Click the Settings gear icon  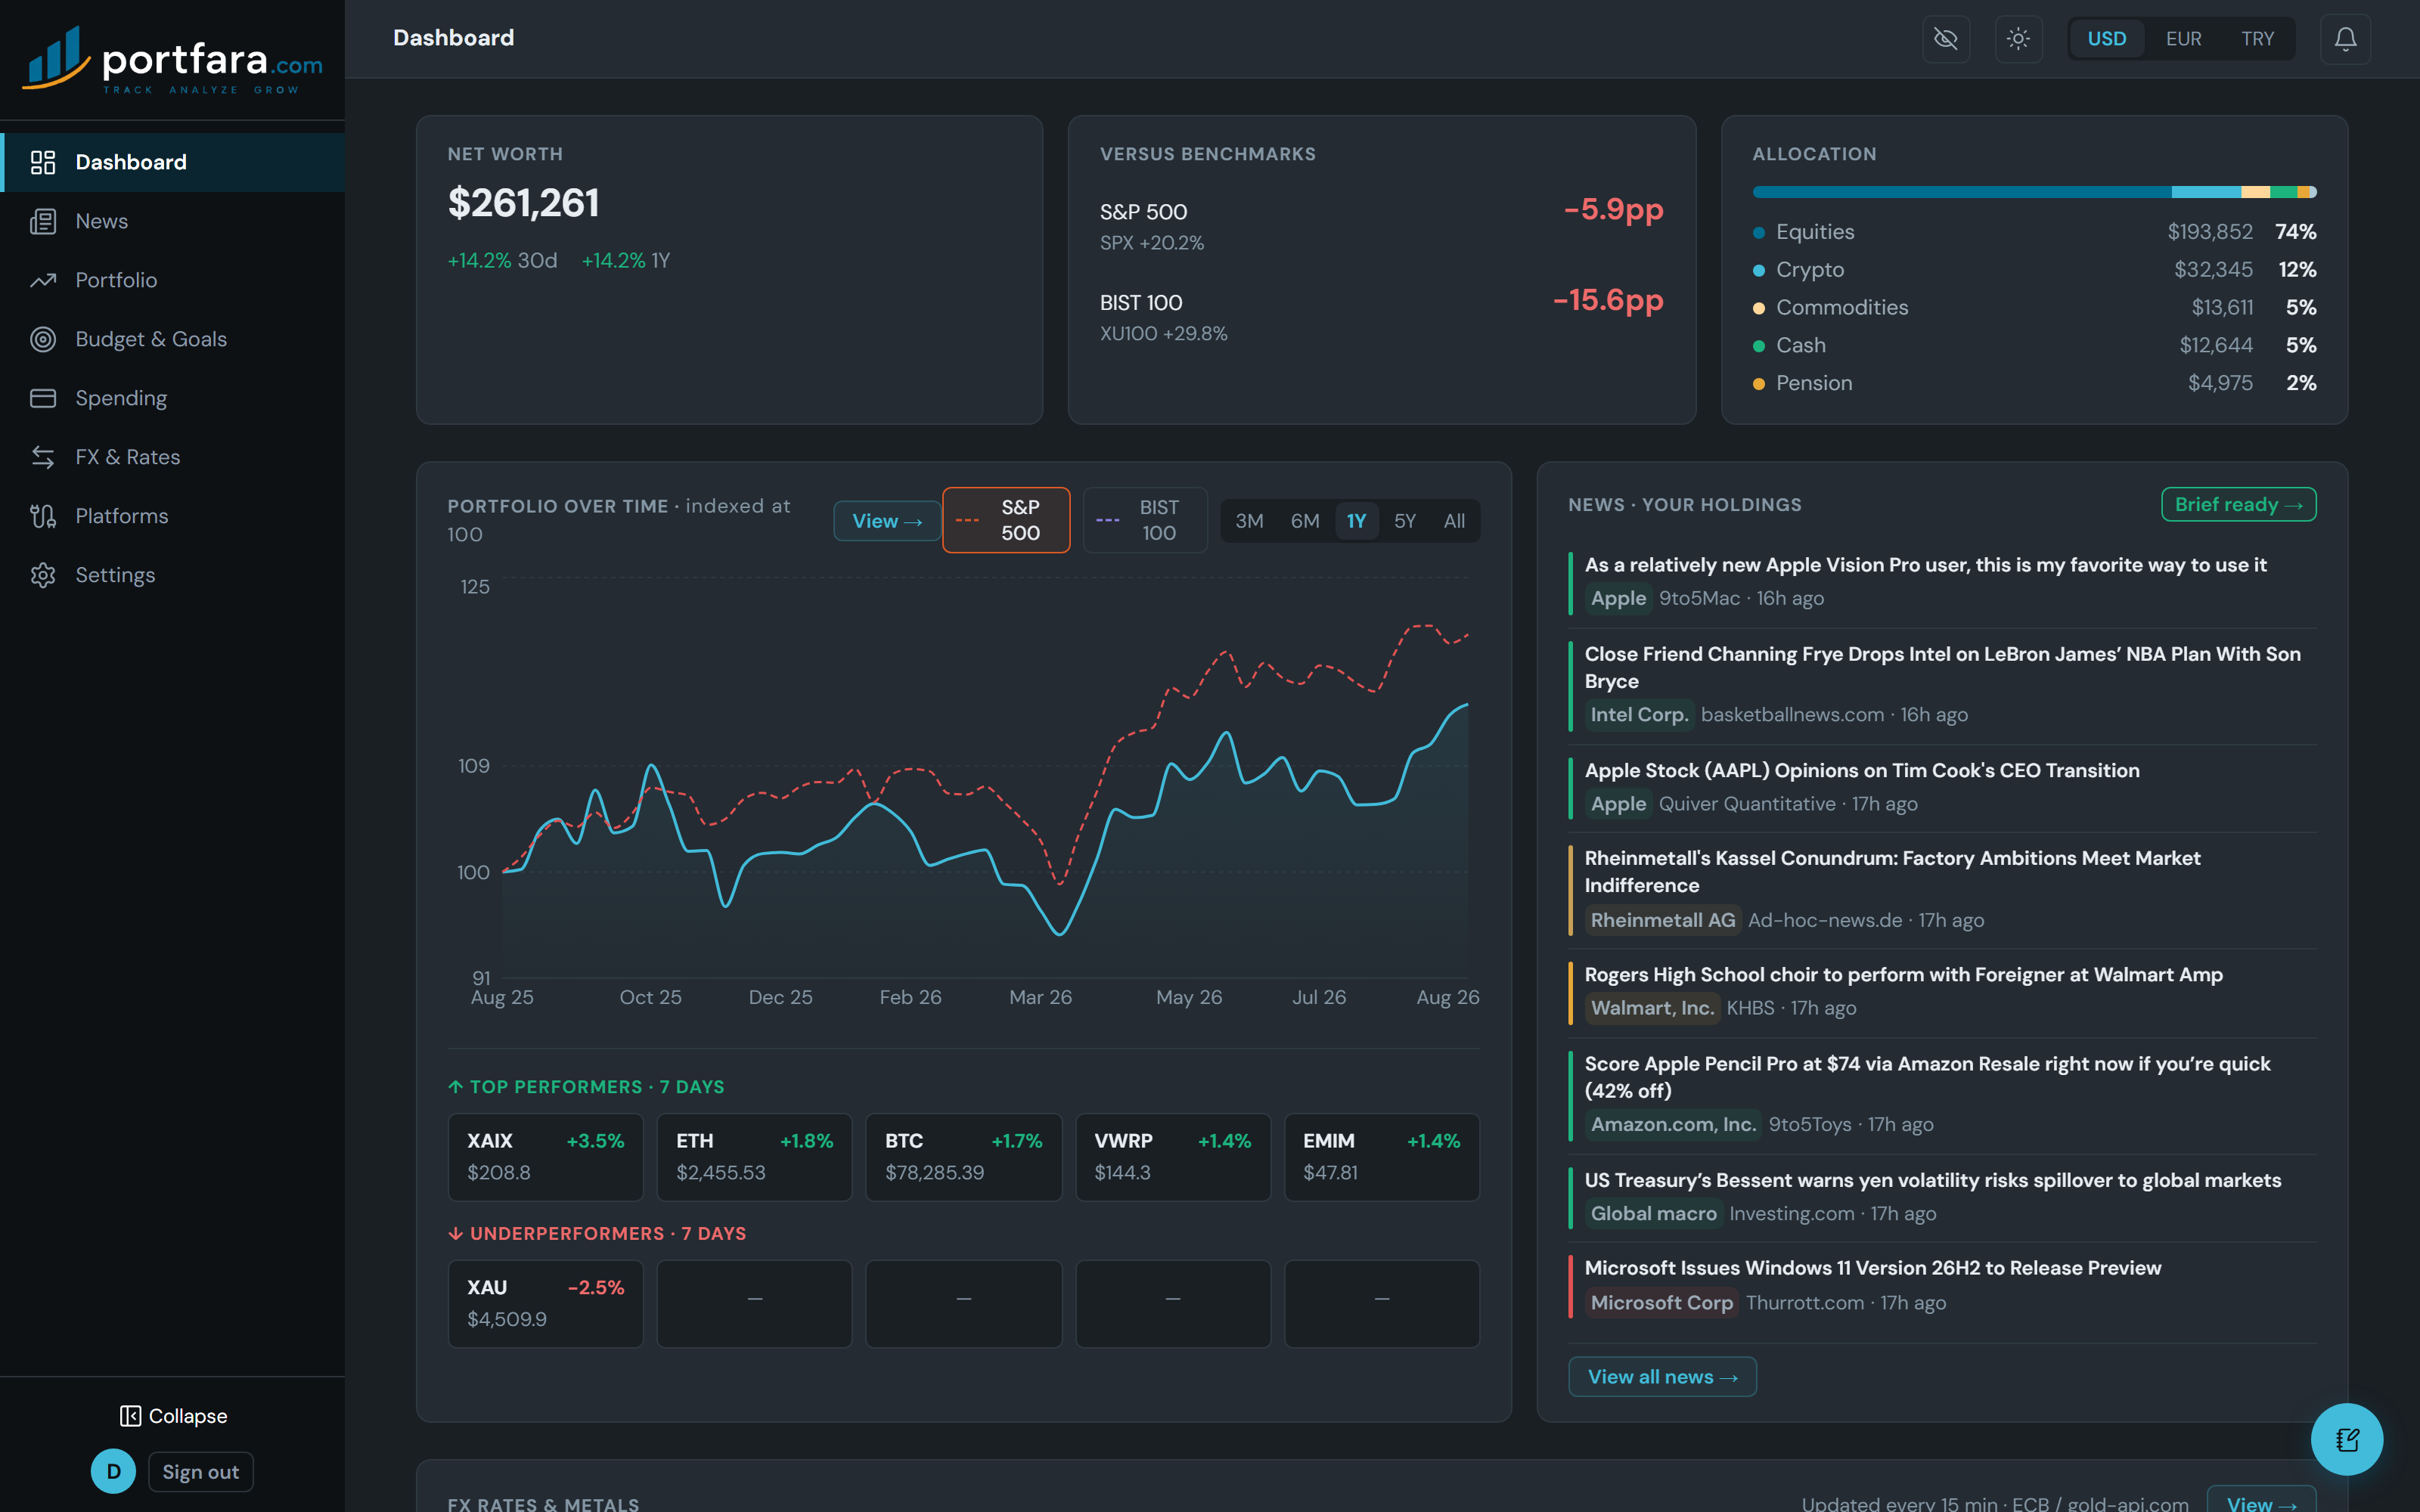coord(43,575)
